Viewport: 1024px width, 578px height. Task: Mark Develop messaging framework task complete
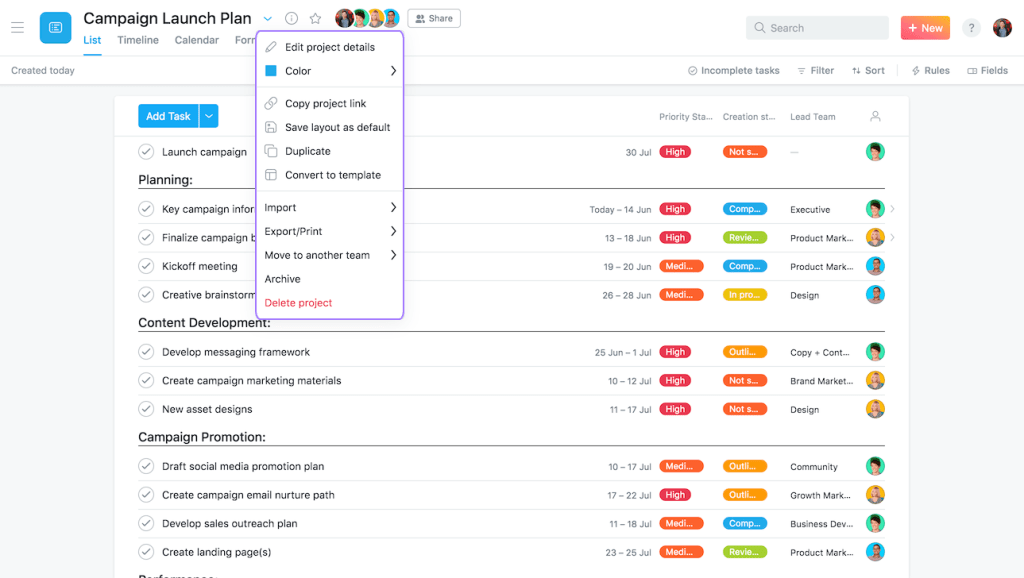pyautogui.click(x=146, y=352)
